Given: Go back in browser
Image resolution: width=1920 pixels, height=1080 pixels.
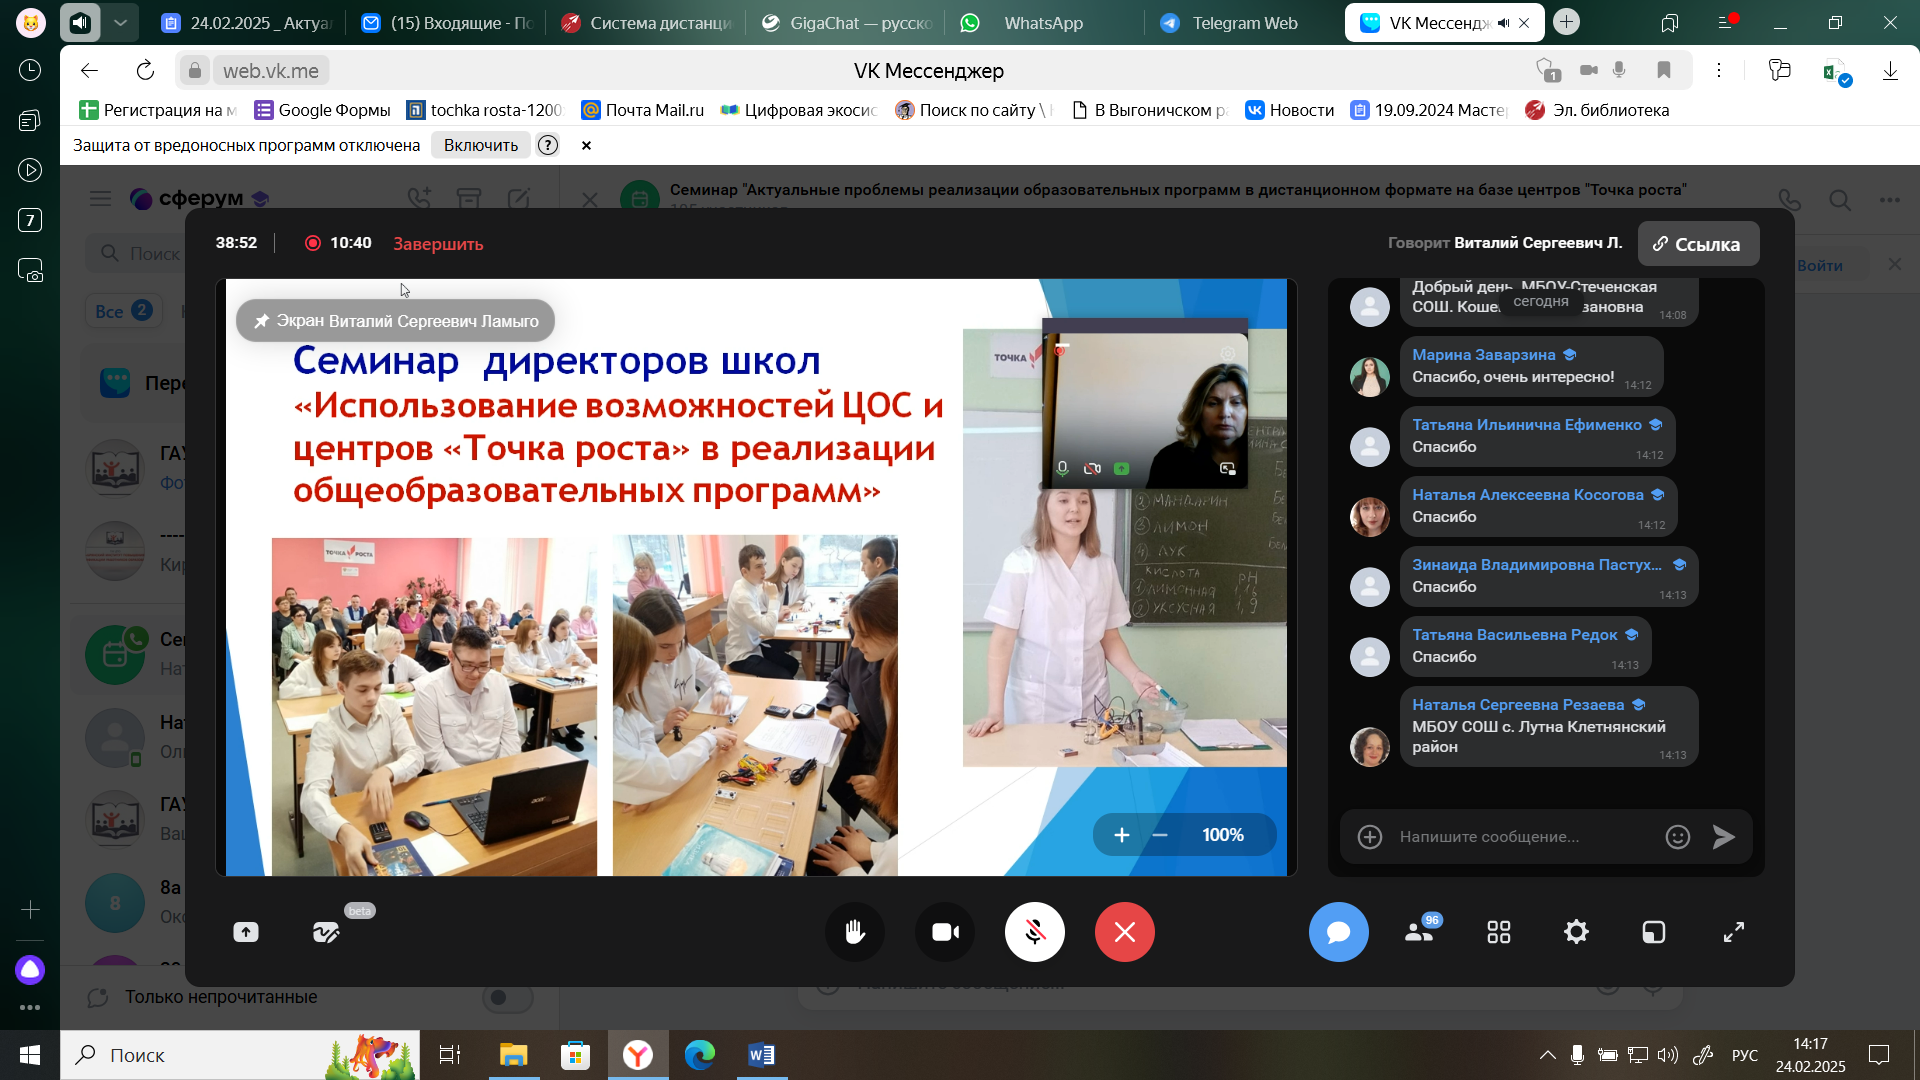Looking at the screenshot, I should point(89,70).
